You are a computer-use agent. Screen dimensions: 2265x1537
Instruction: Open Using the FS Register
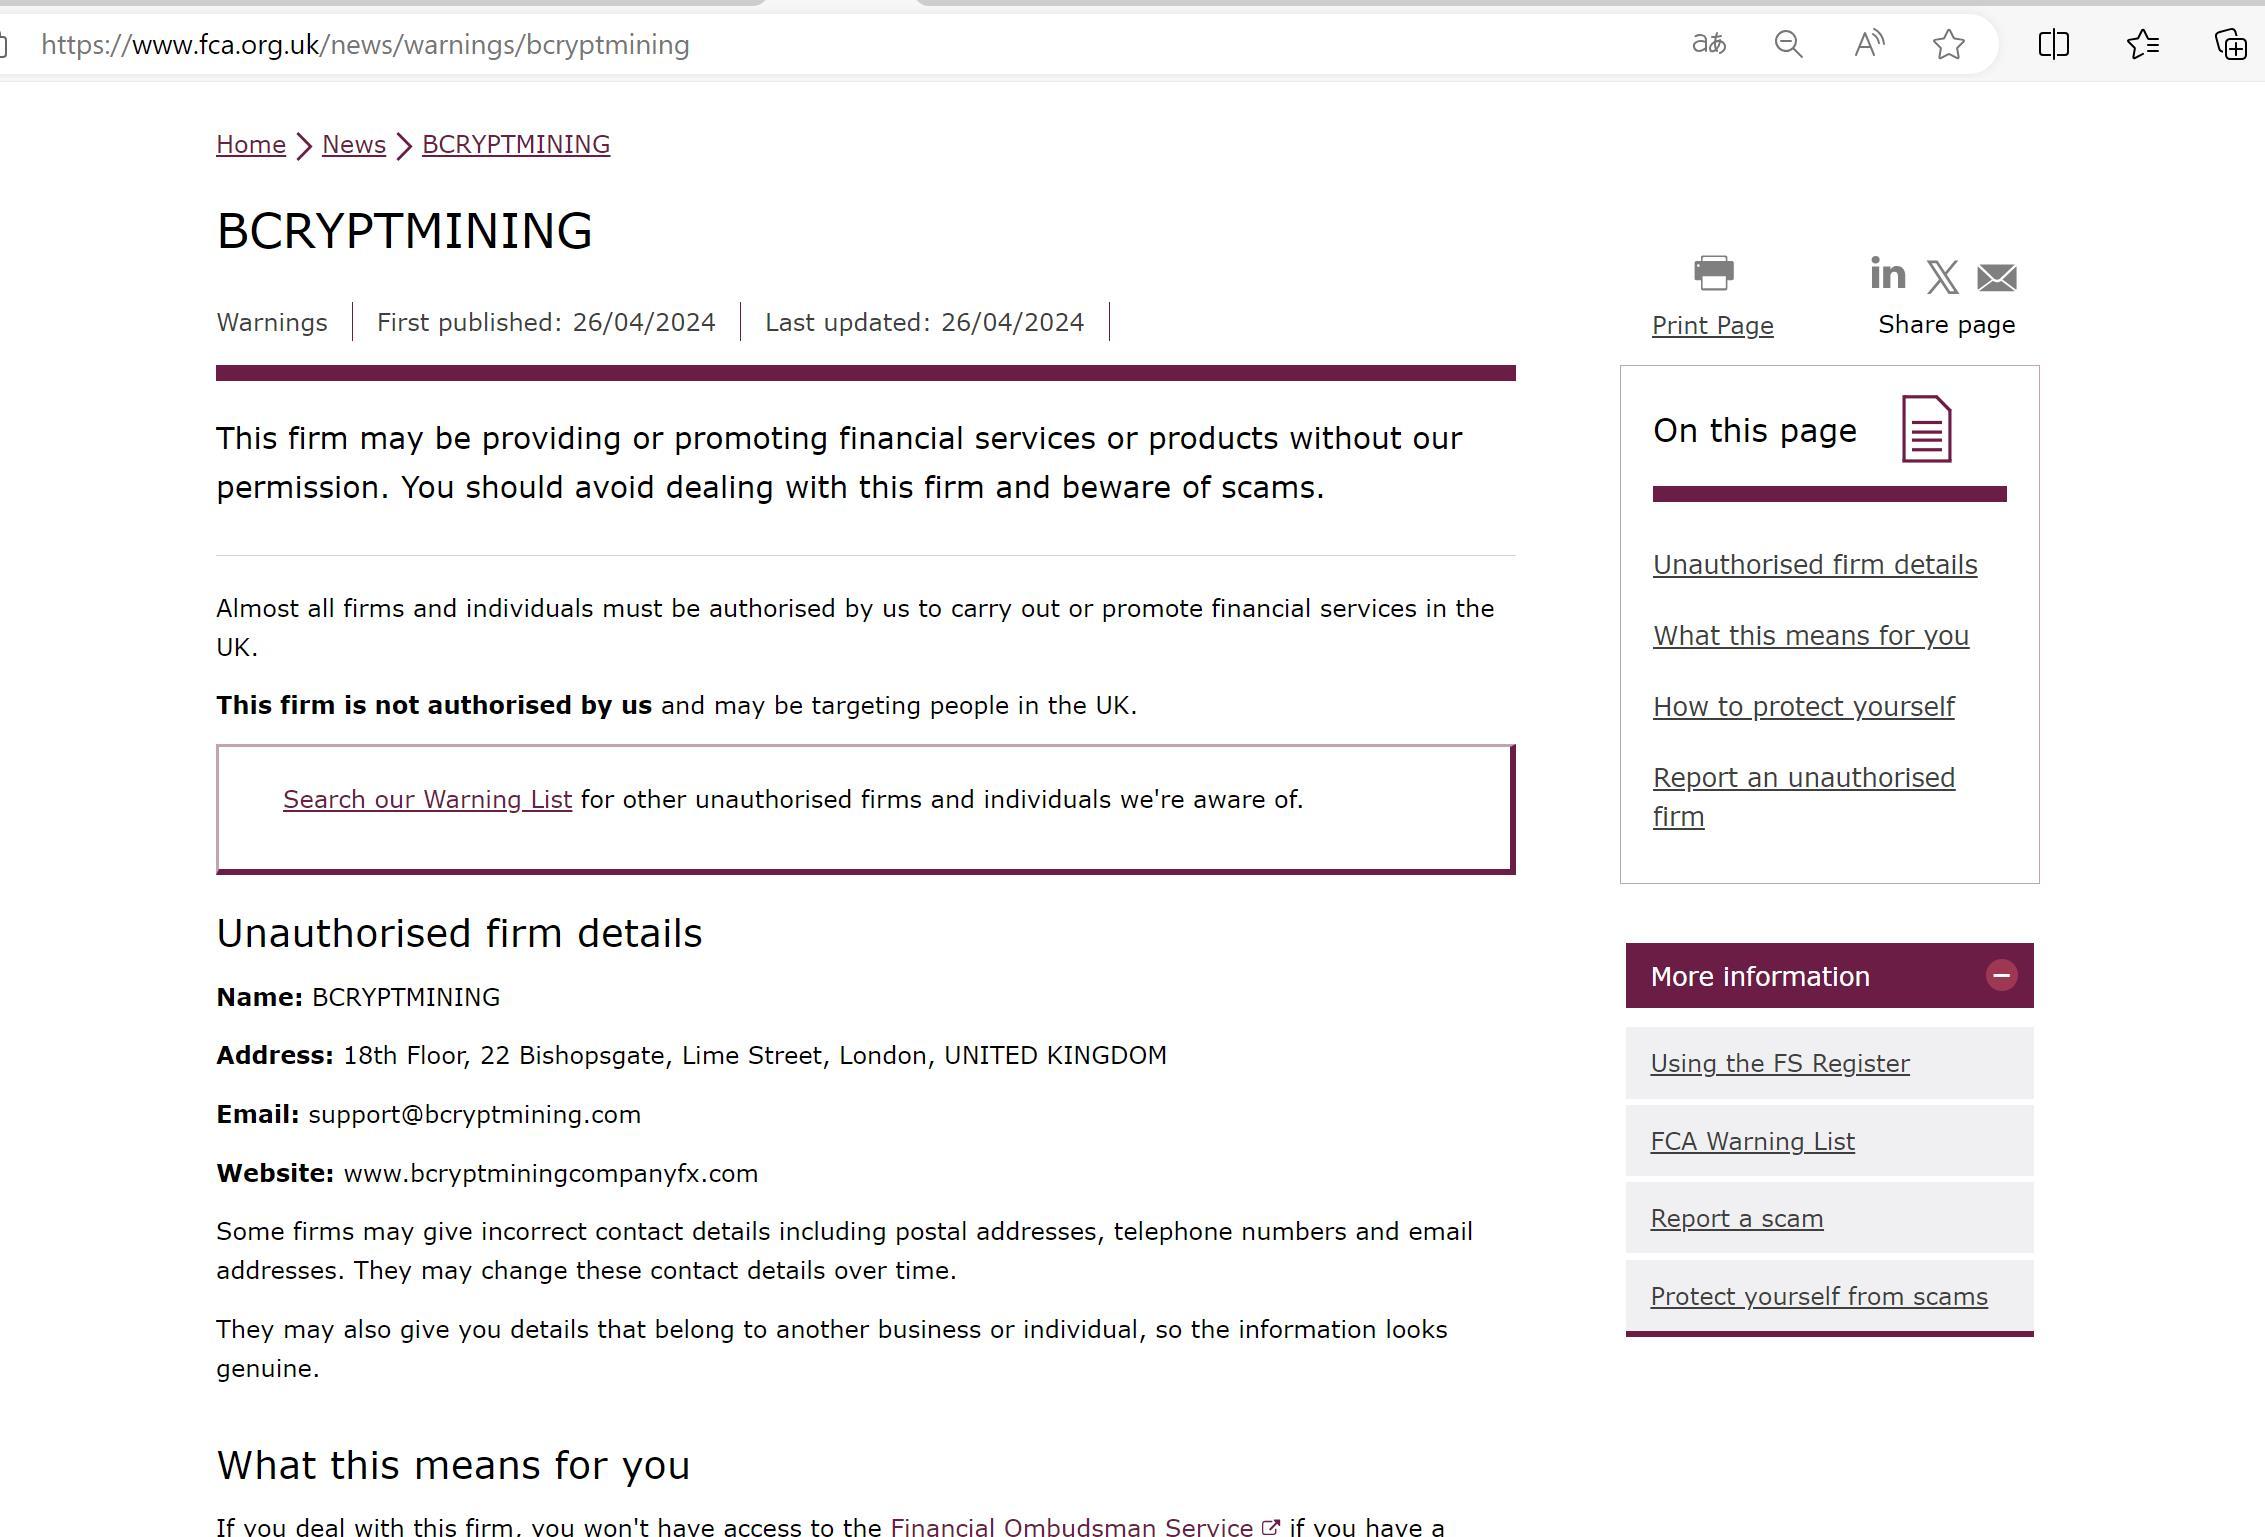(x=1779, y=1064)
